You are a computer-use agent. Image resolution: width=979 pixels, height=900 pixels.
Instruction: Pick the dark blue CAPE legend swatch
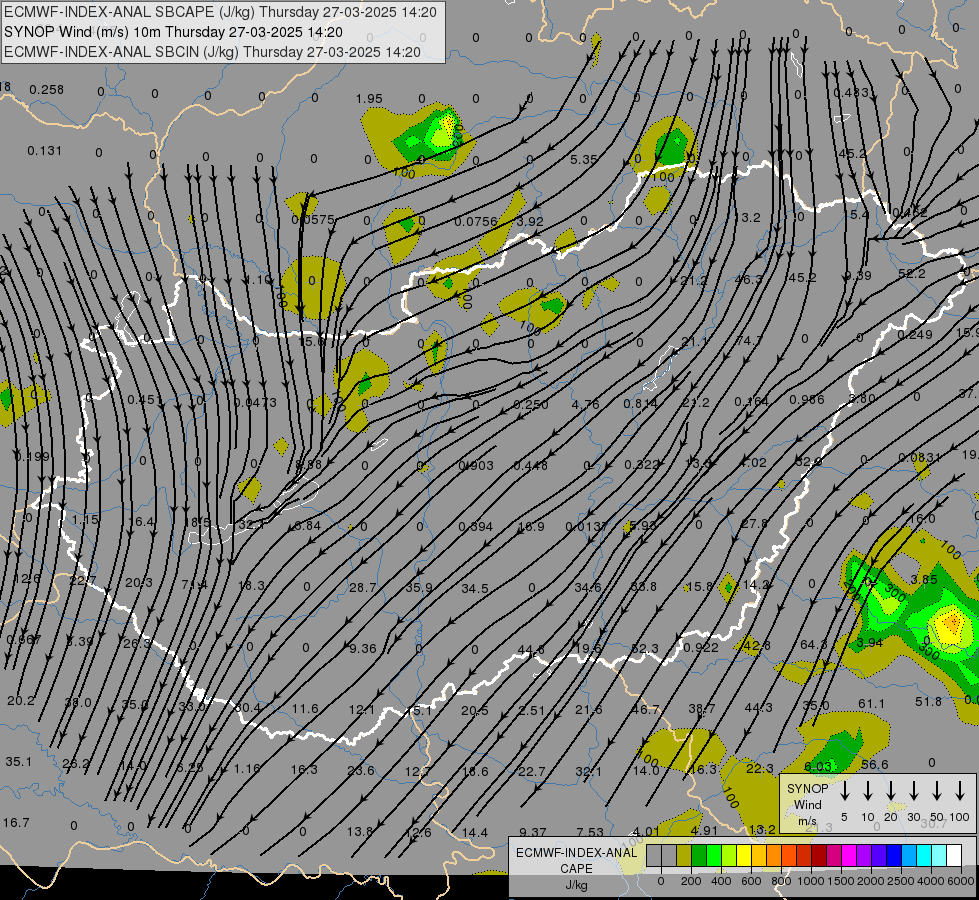(893, 856)
